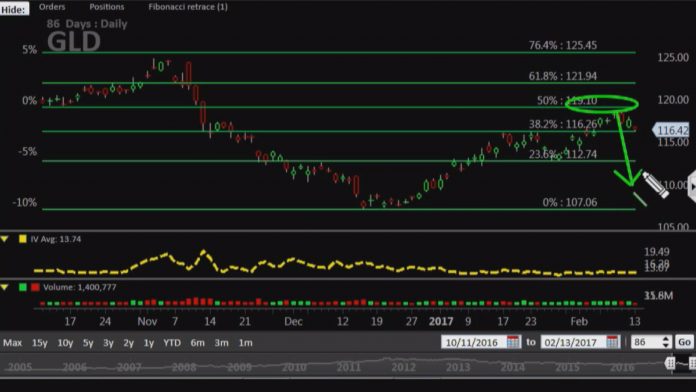Click the Feb date axis label
This screenshot has height=392, width=696.
pyautogui.click(x=579, y=321)
